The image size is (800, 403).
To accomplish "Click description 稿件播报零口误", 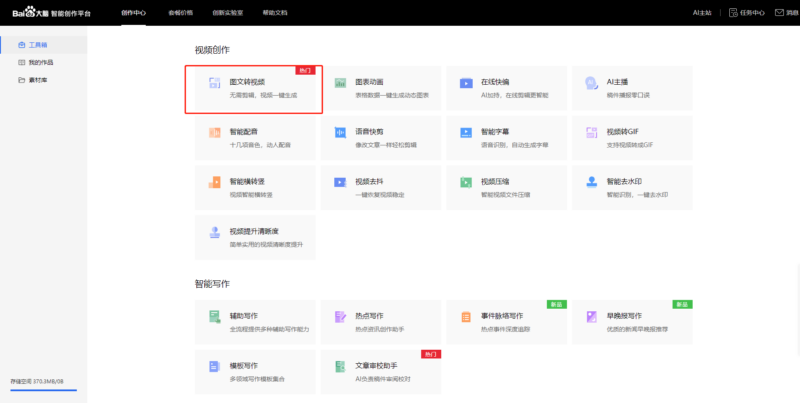I will [628, 95].
